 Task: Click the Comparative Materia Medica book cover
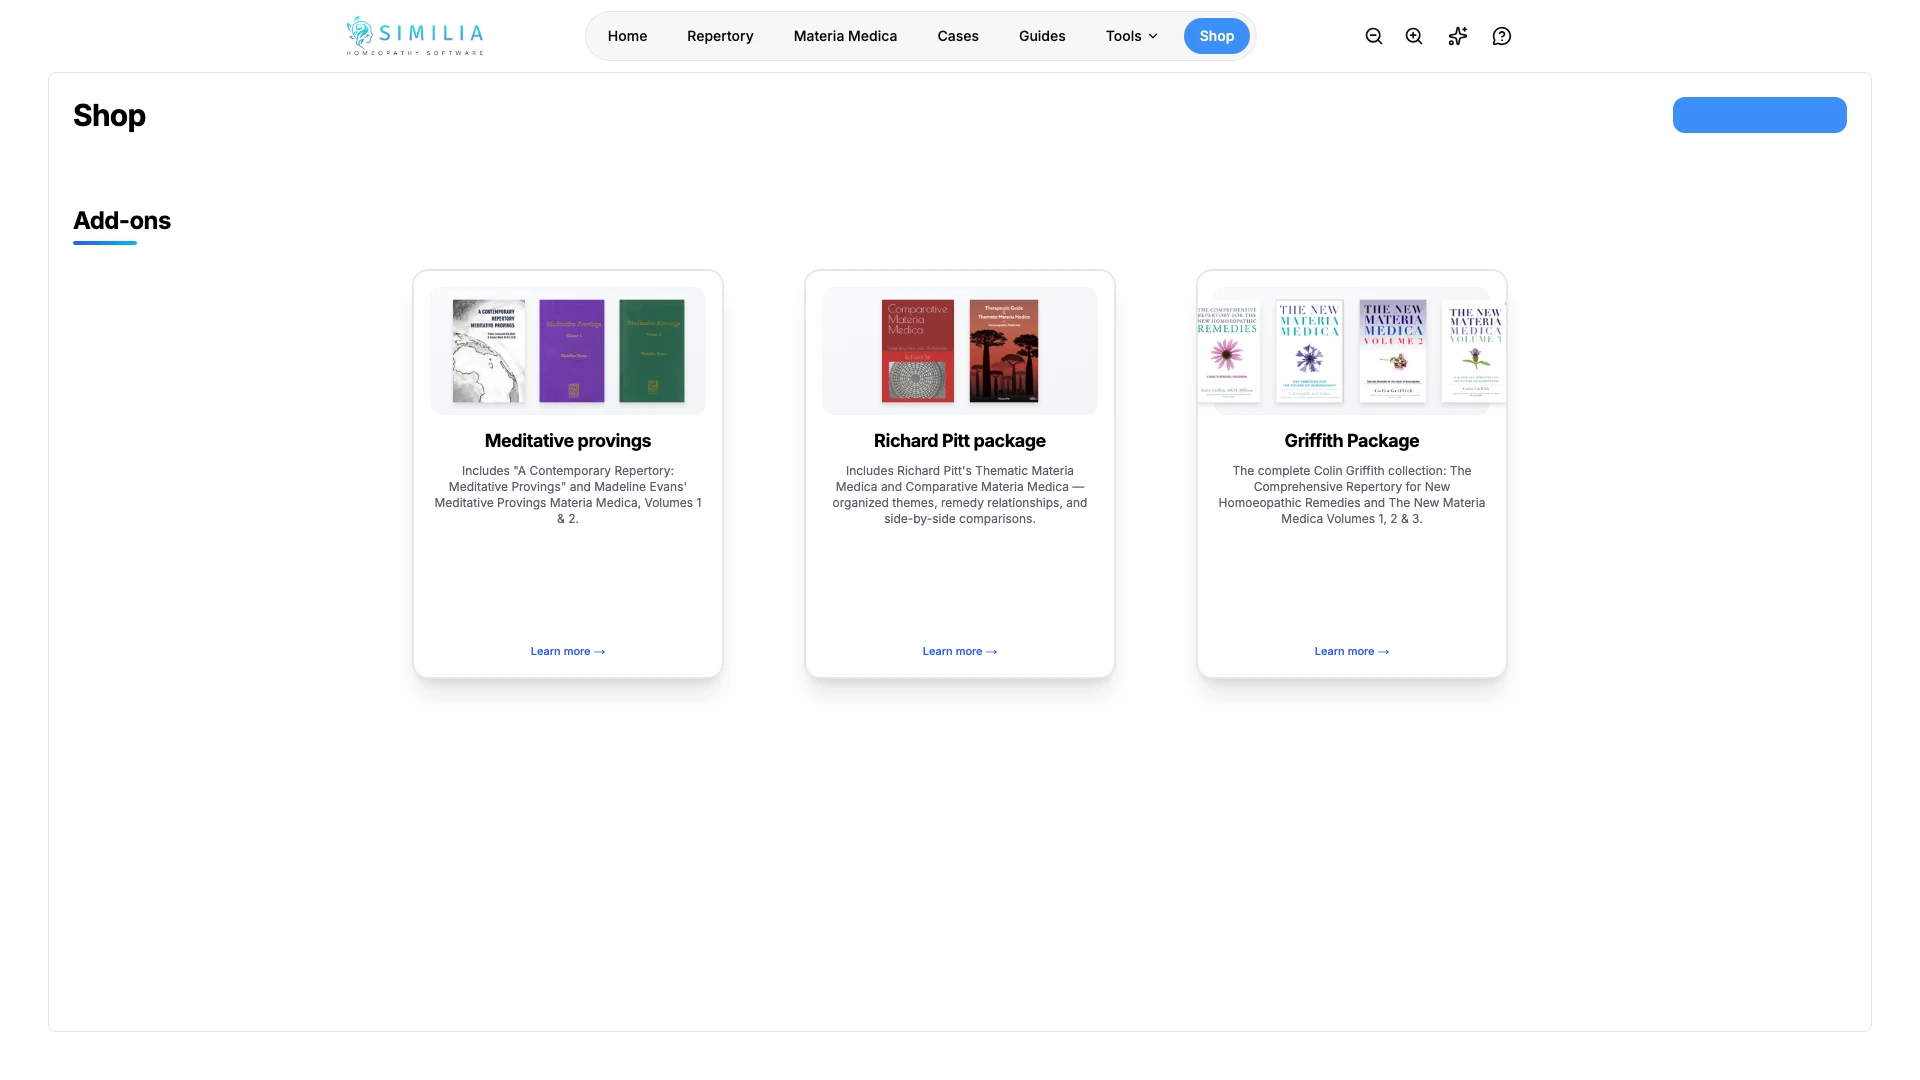(x=918, y=351)
